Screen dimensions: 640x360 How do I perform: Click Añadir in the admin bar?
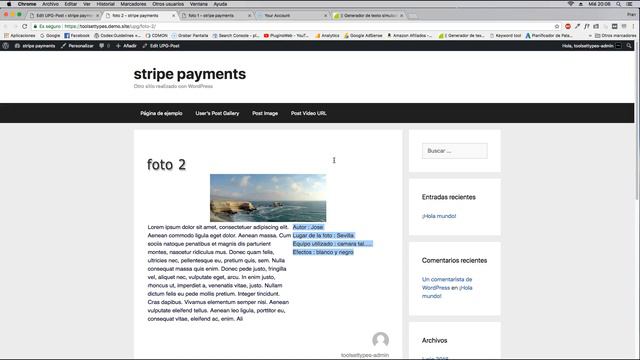(126, 46)
